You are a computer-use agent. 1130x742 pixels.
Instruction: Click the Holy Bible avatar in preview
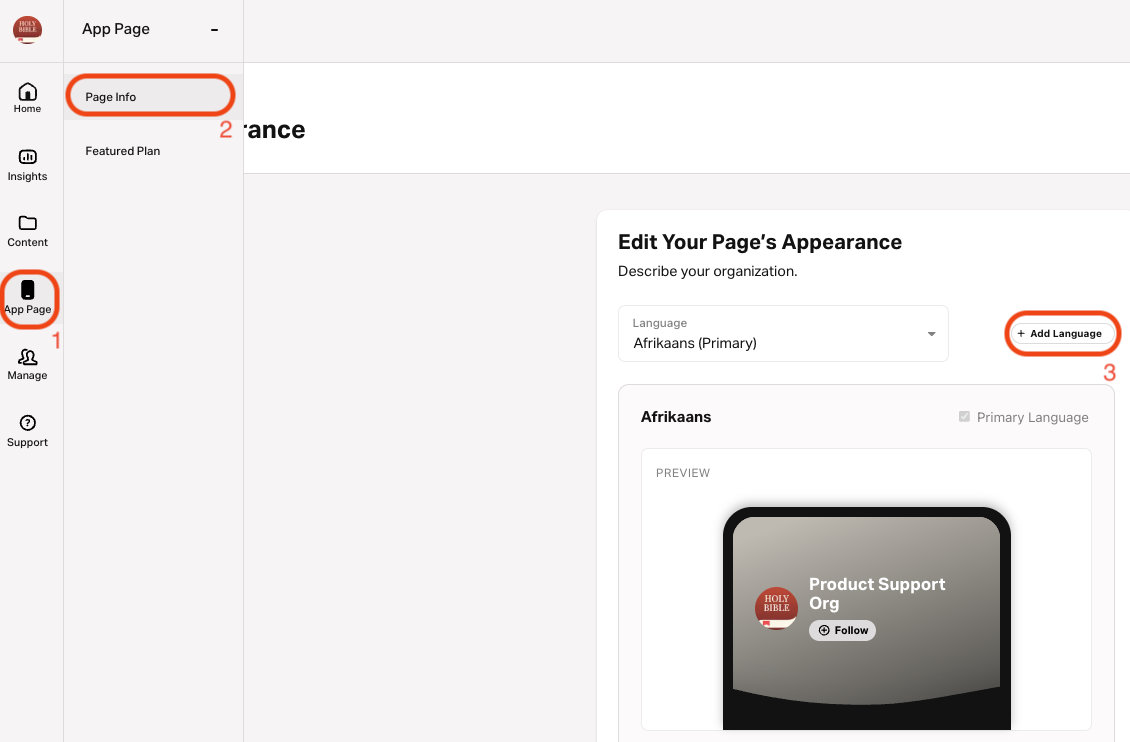[x=776, y=607]
